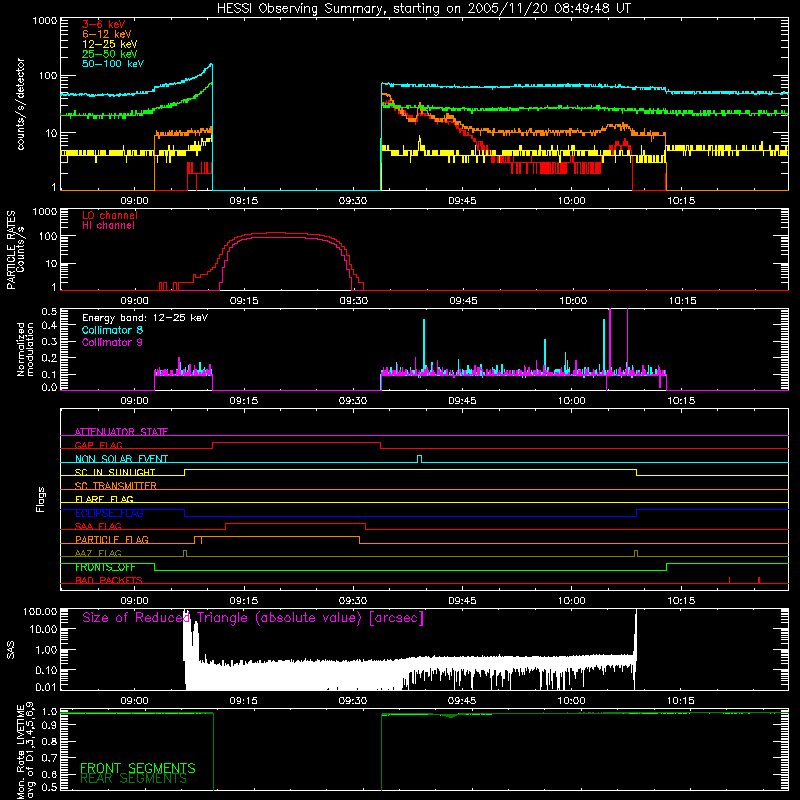Screen dimensions: 800x800
Task: Click the GAP_FLAG label
Action: [x=98, y=445]
